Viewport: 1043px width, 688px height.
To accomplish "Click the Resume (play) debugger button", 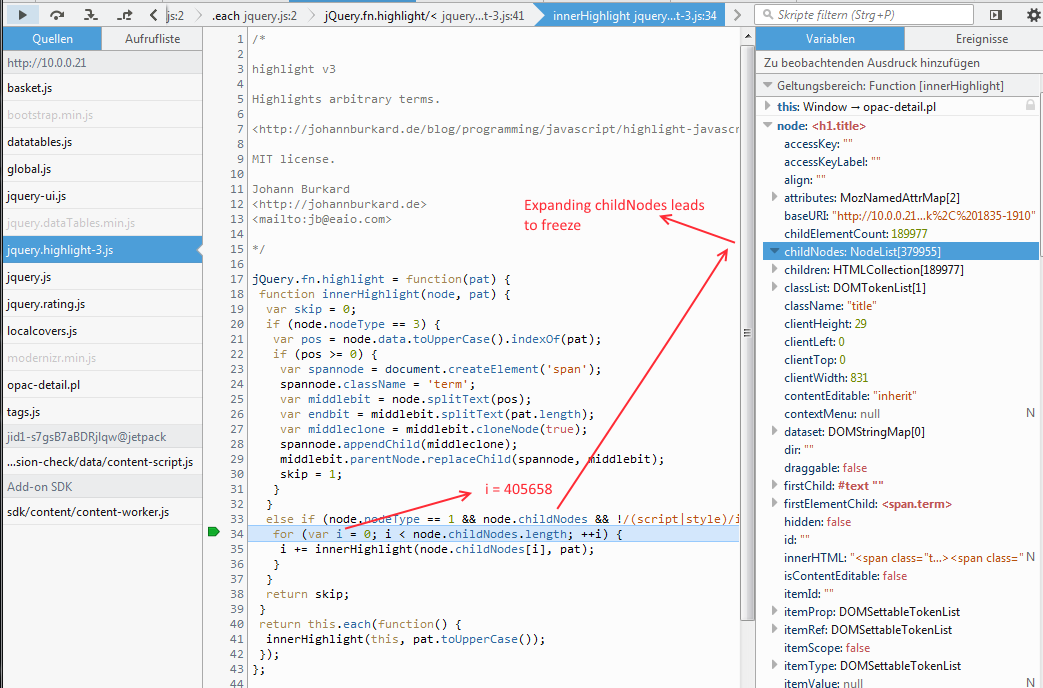I will point(23,15).
